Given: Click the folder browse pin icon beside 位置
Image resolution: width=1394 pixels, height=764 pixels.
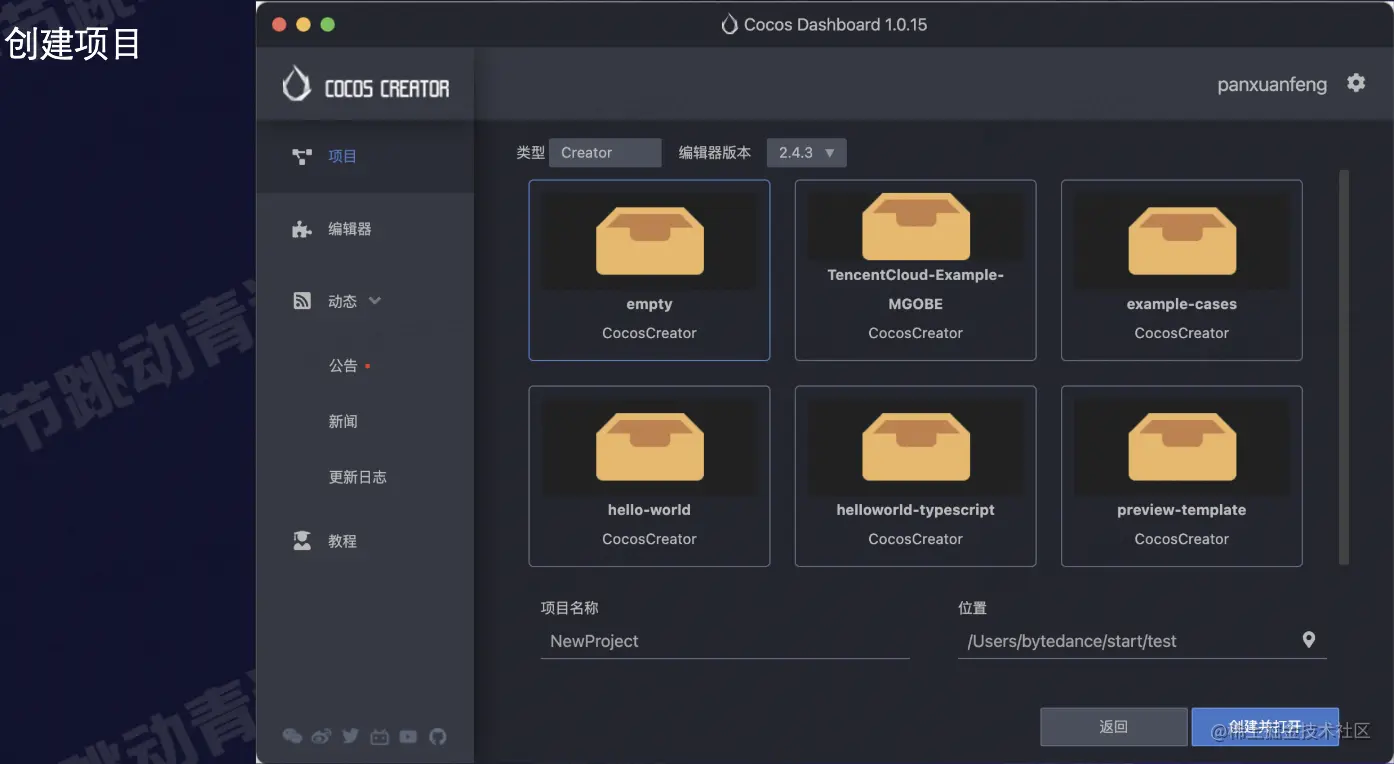Looking at the screenshot, I should pyautogui.click(x=1308, y=639).
